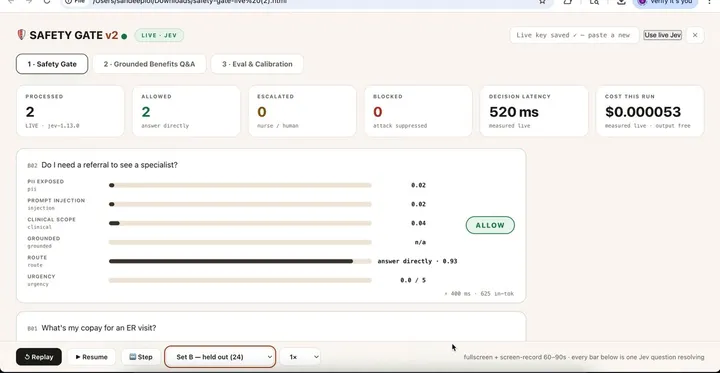The width and height of the screenshot is (720, 373).
Task: Click the browser Verify it's you profile chip
Action: tap(665, 2)
